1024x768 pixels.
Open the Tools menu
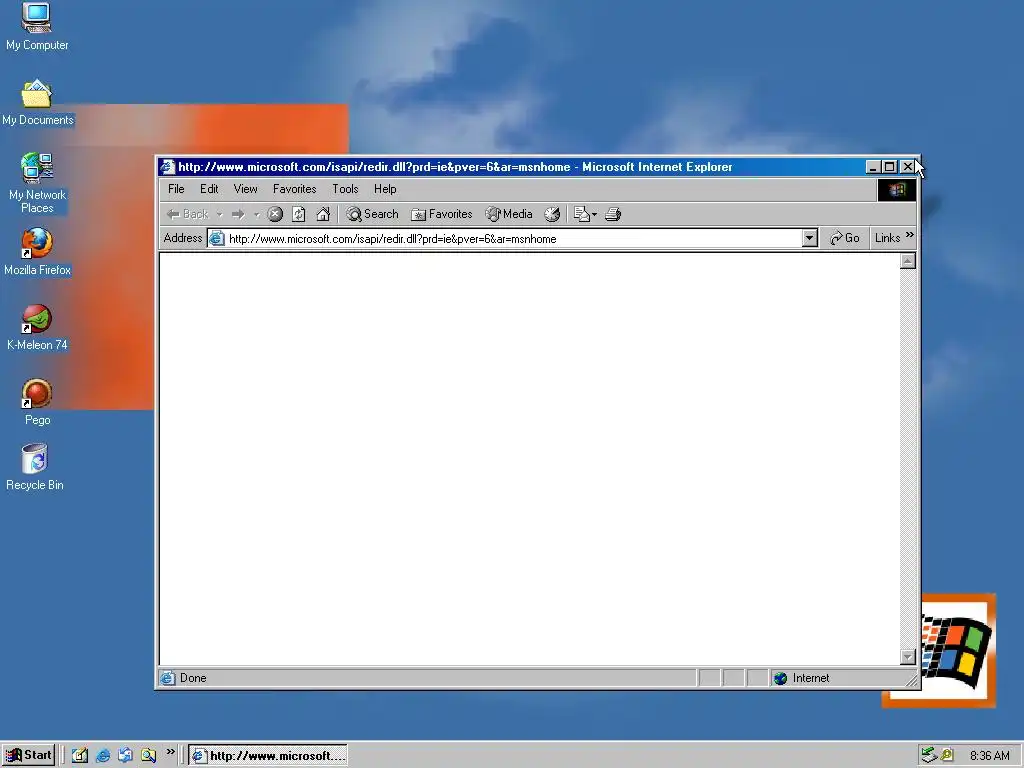[x=345, y=189]
